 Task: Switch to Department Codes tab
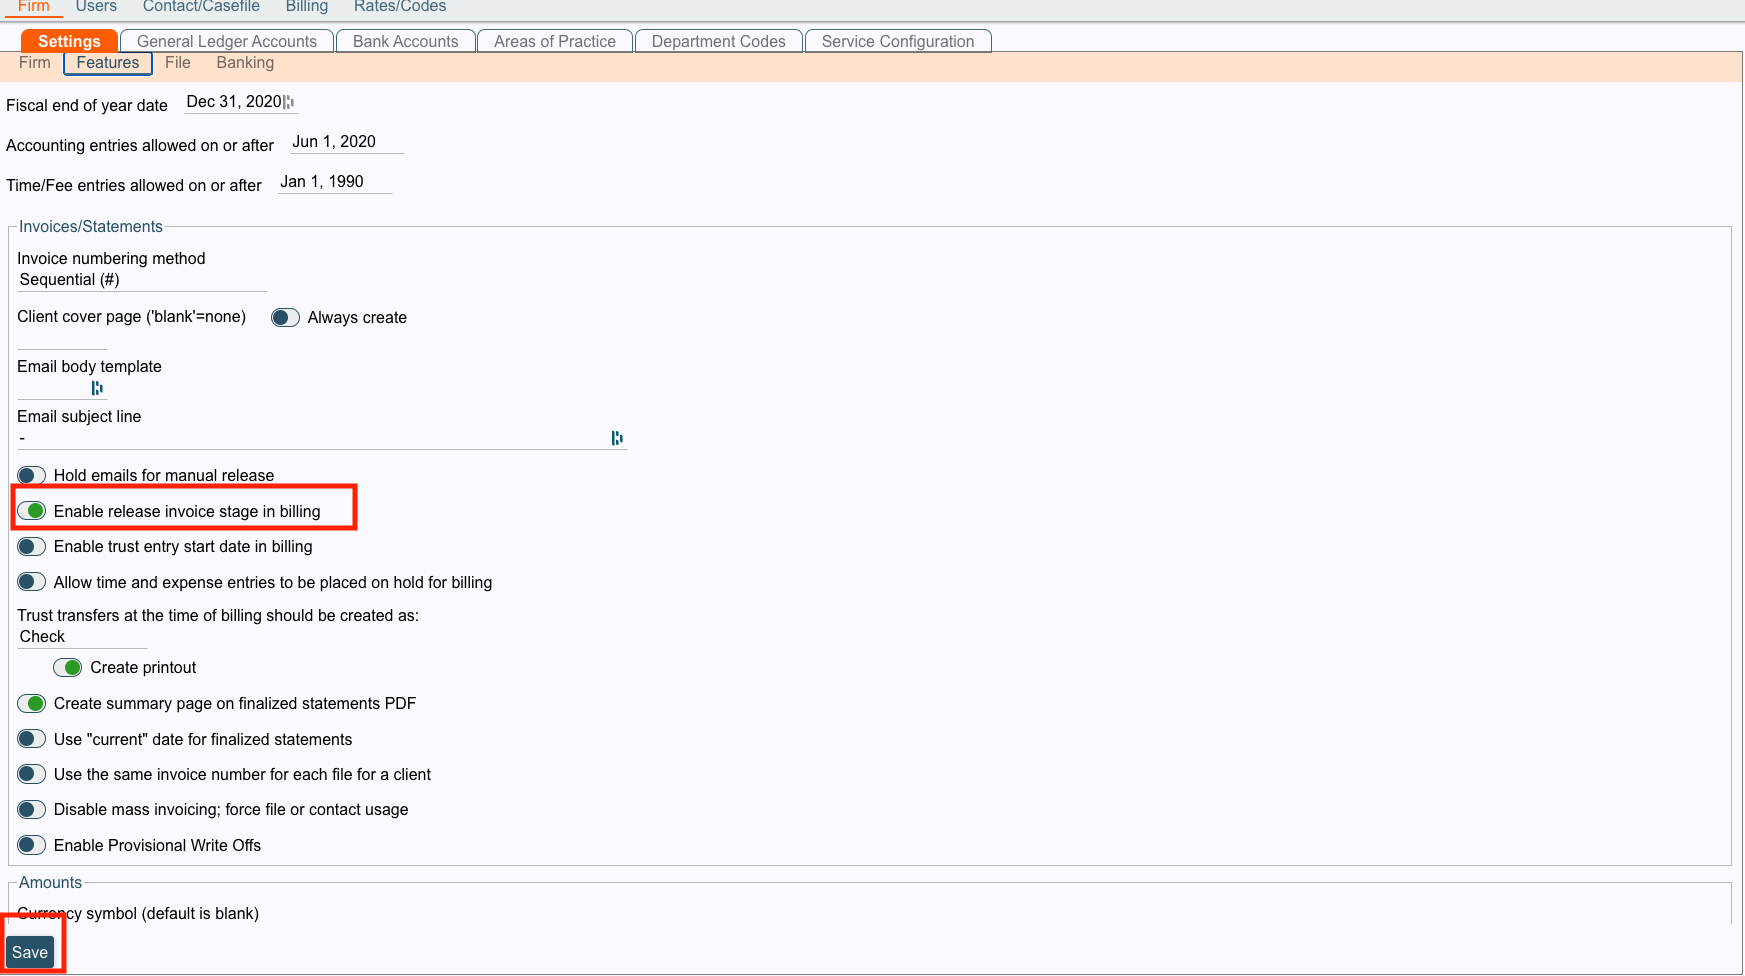point(719,41)
